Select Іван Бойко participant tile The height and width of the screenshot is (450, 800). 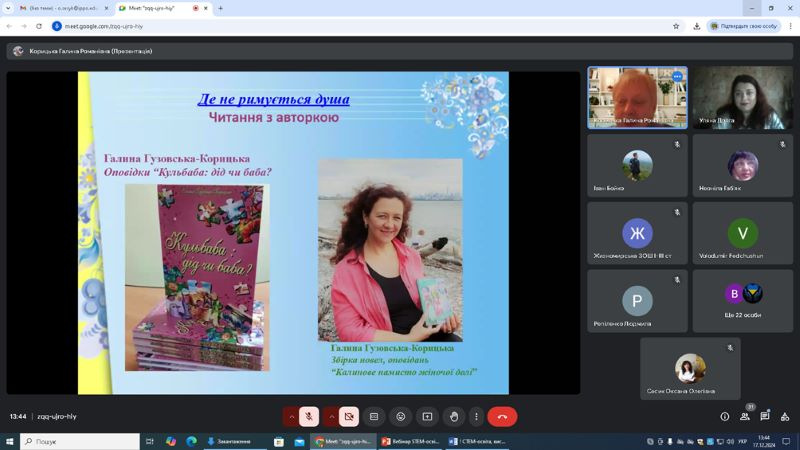pos(637,165)
